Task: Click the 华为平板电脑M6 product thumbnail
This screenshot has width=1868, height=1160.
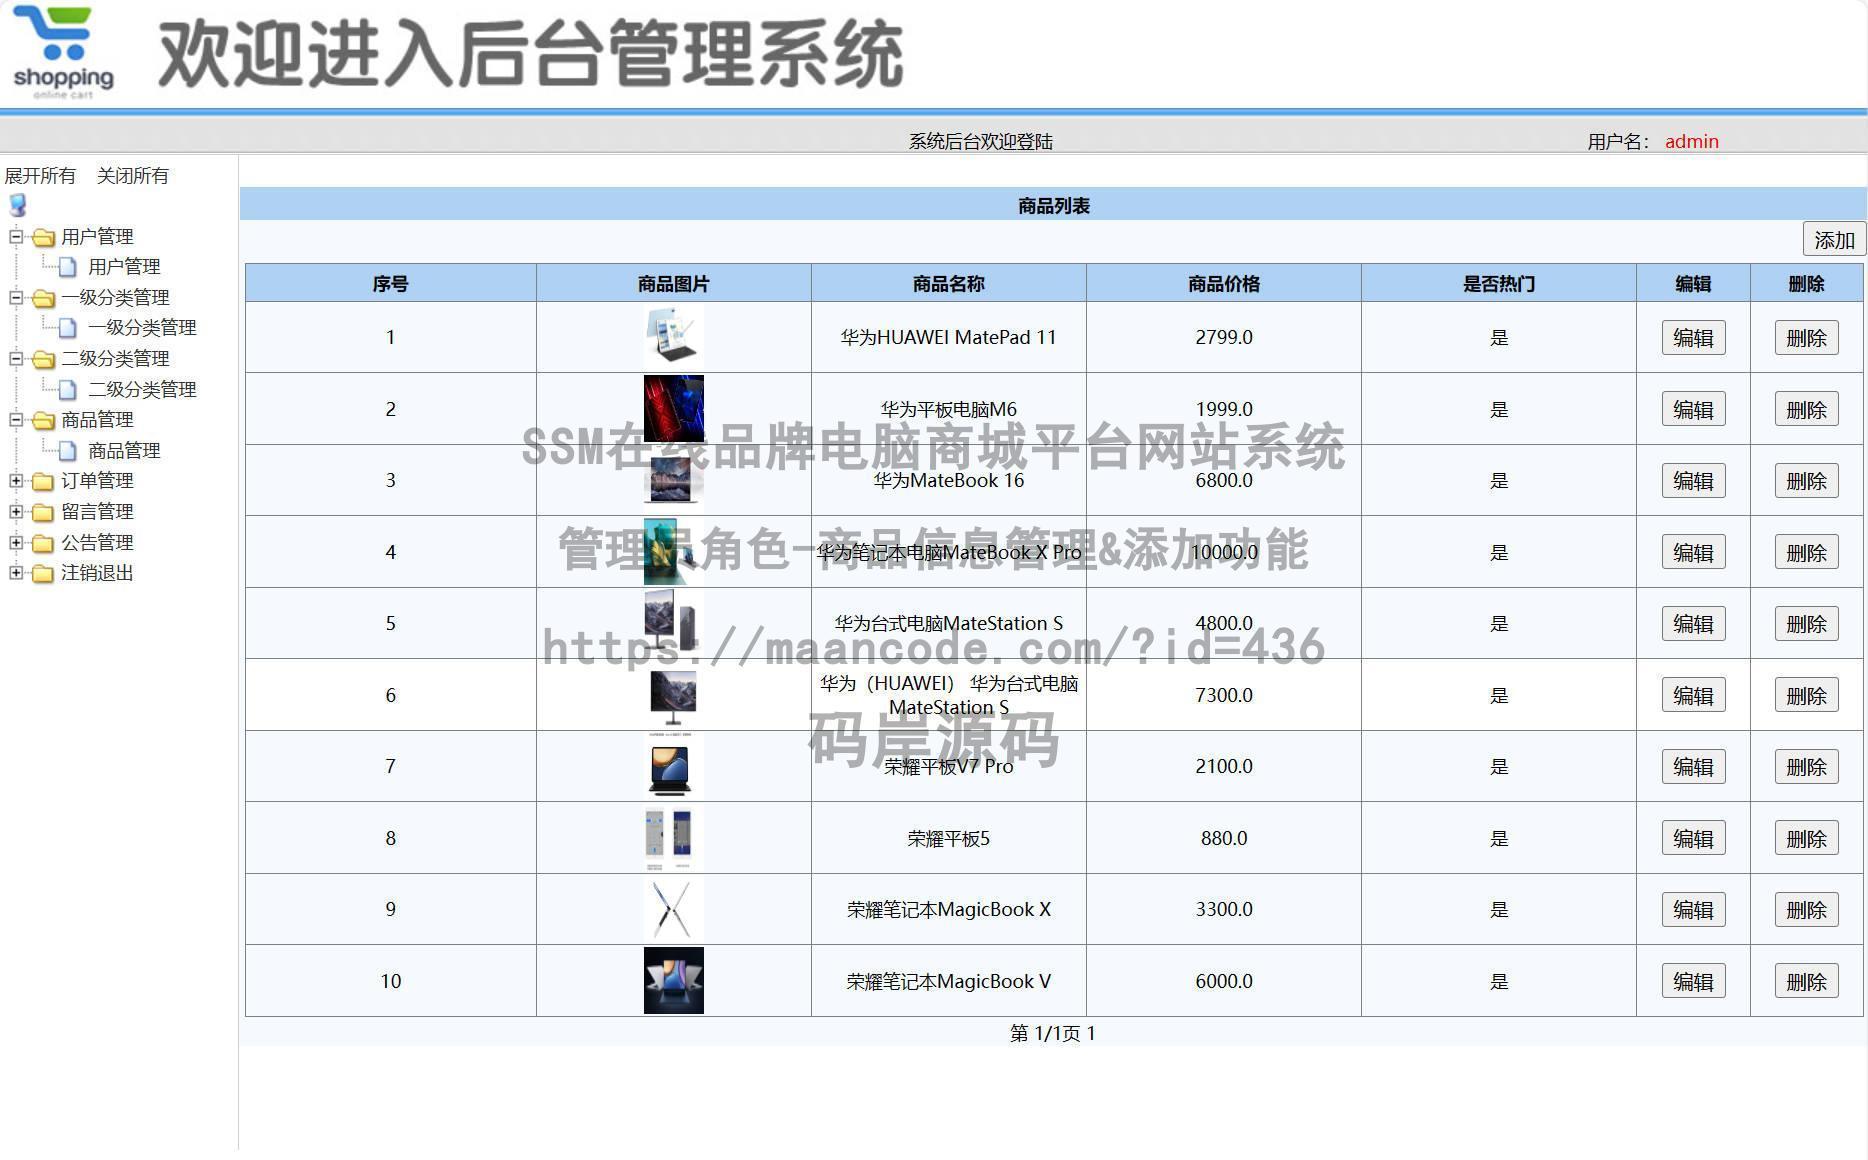Action: tap(673, 409)
